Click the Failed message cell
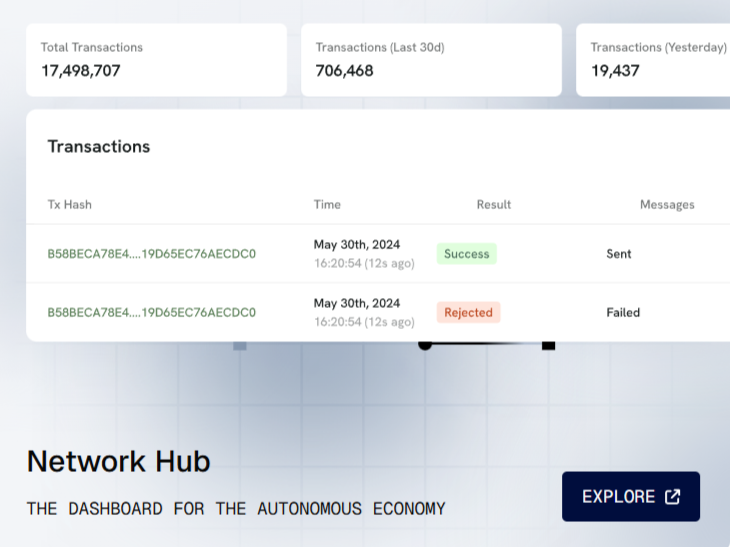Screen dimensions: 730x547 623,312
